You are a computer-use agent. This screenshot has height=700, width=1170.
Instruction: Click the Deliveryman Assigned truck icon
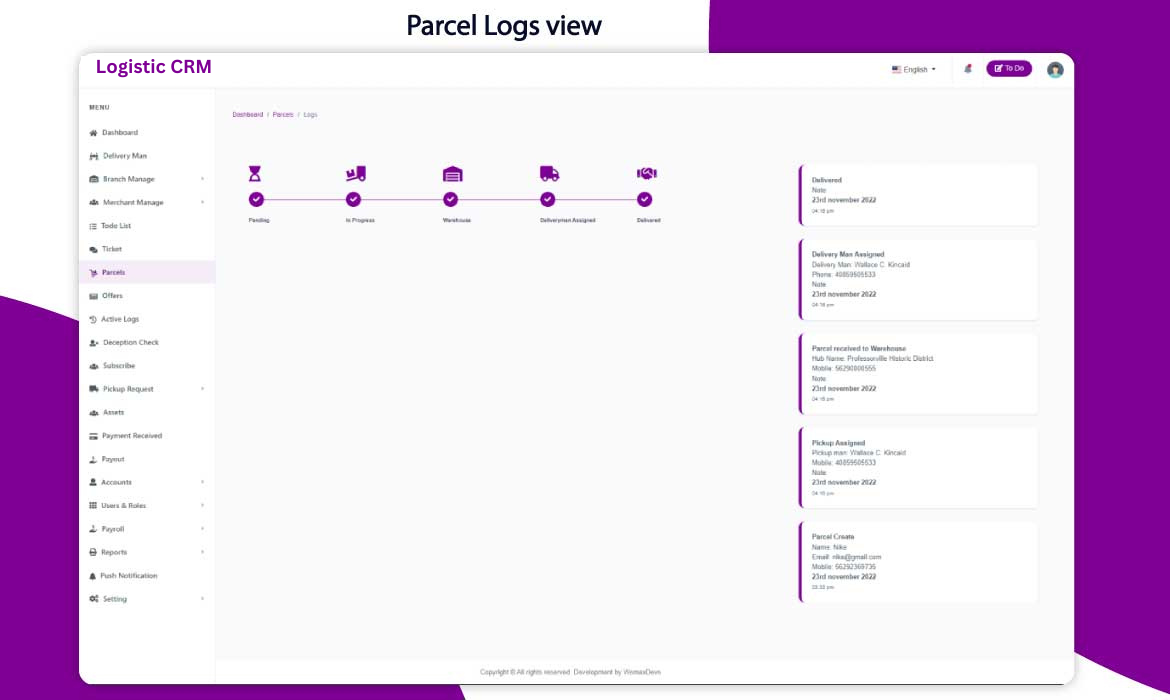click(x=549, y=174)
